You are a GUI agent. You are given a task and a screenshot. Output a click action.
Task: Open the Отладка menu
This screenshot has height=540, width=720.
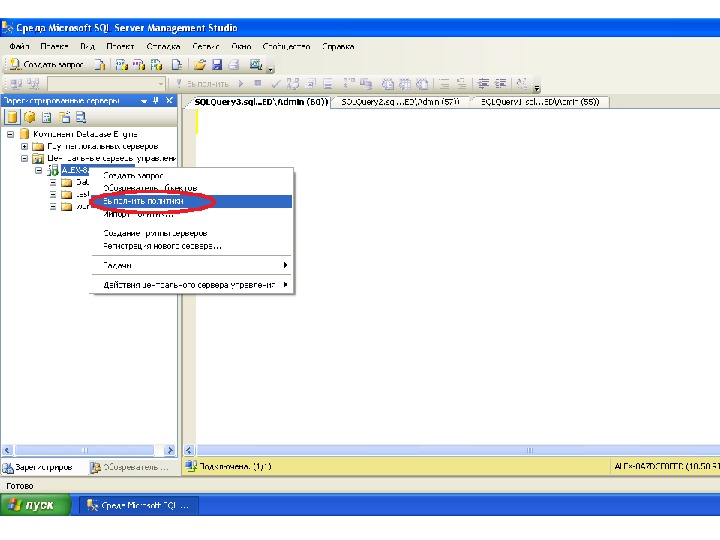(163, 46)
